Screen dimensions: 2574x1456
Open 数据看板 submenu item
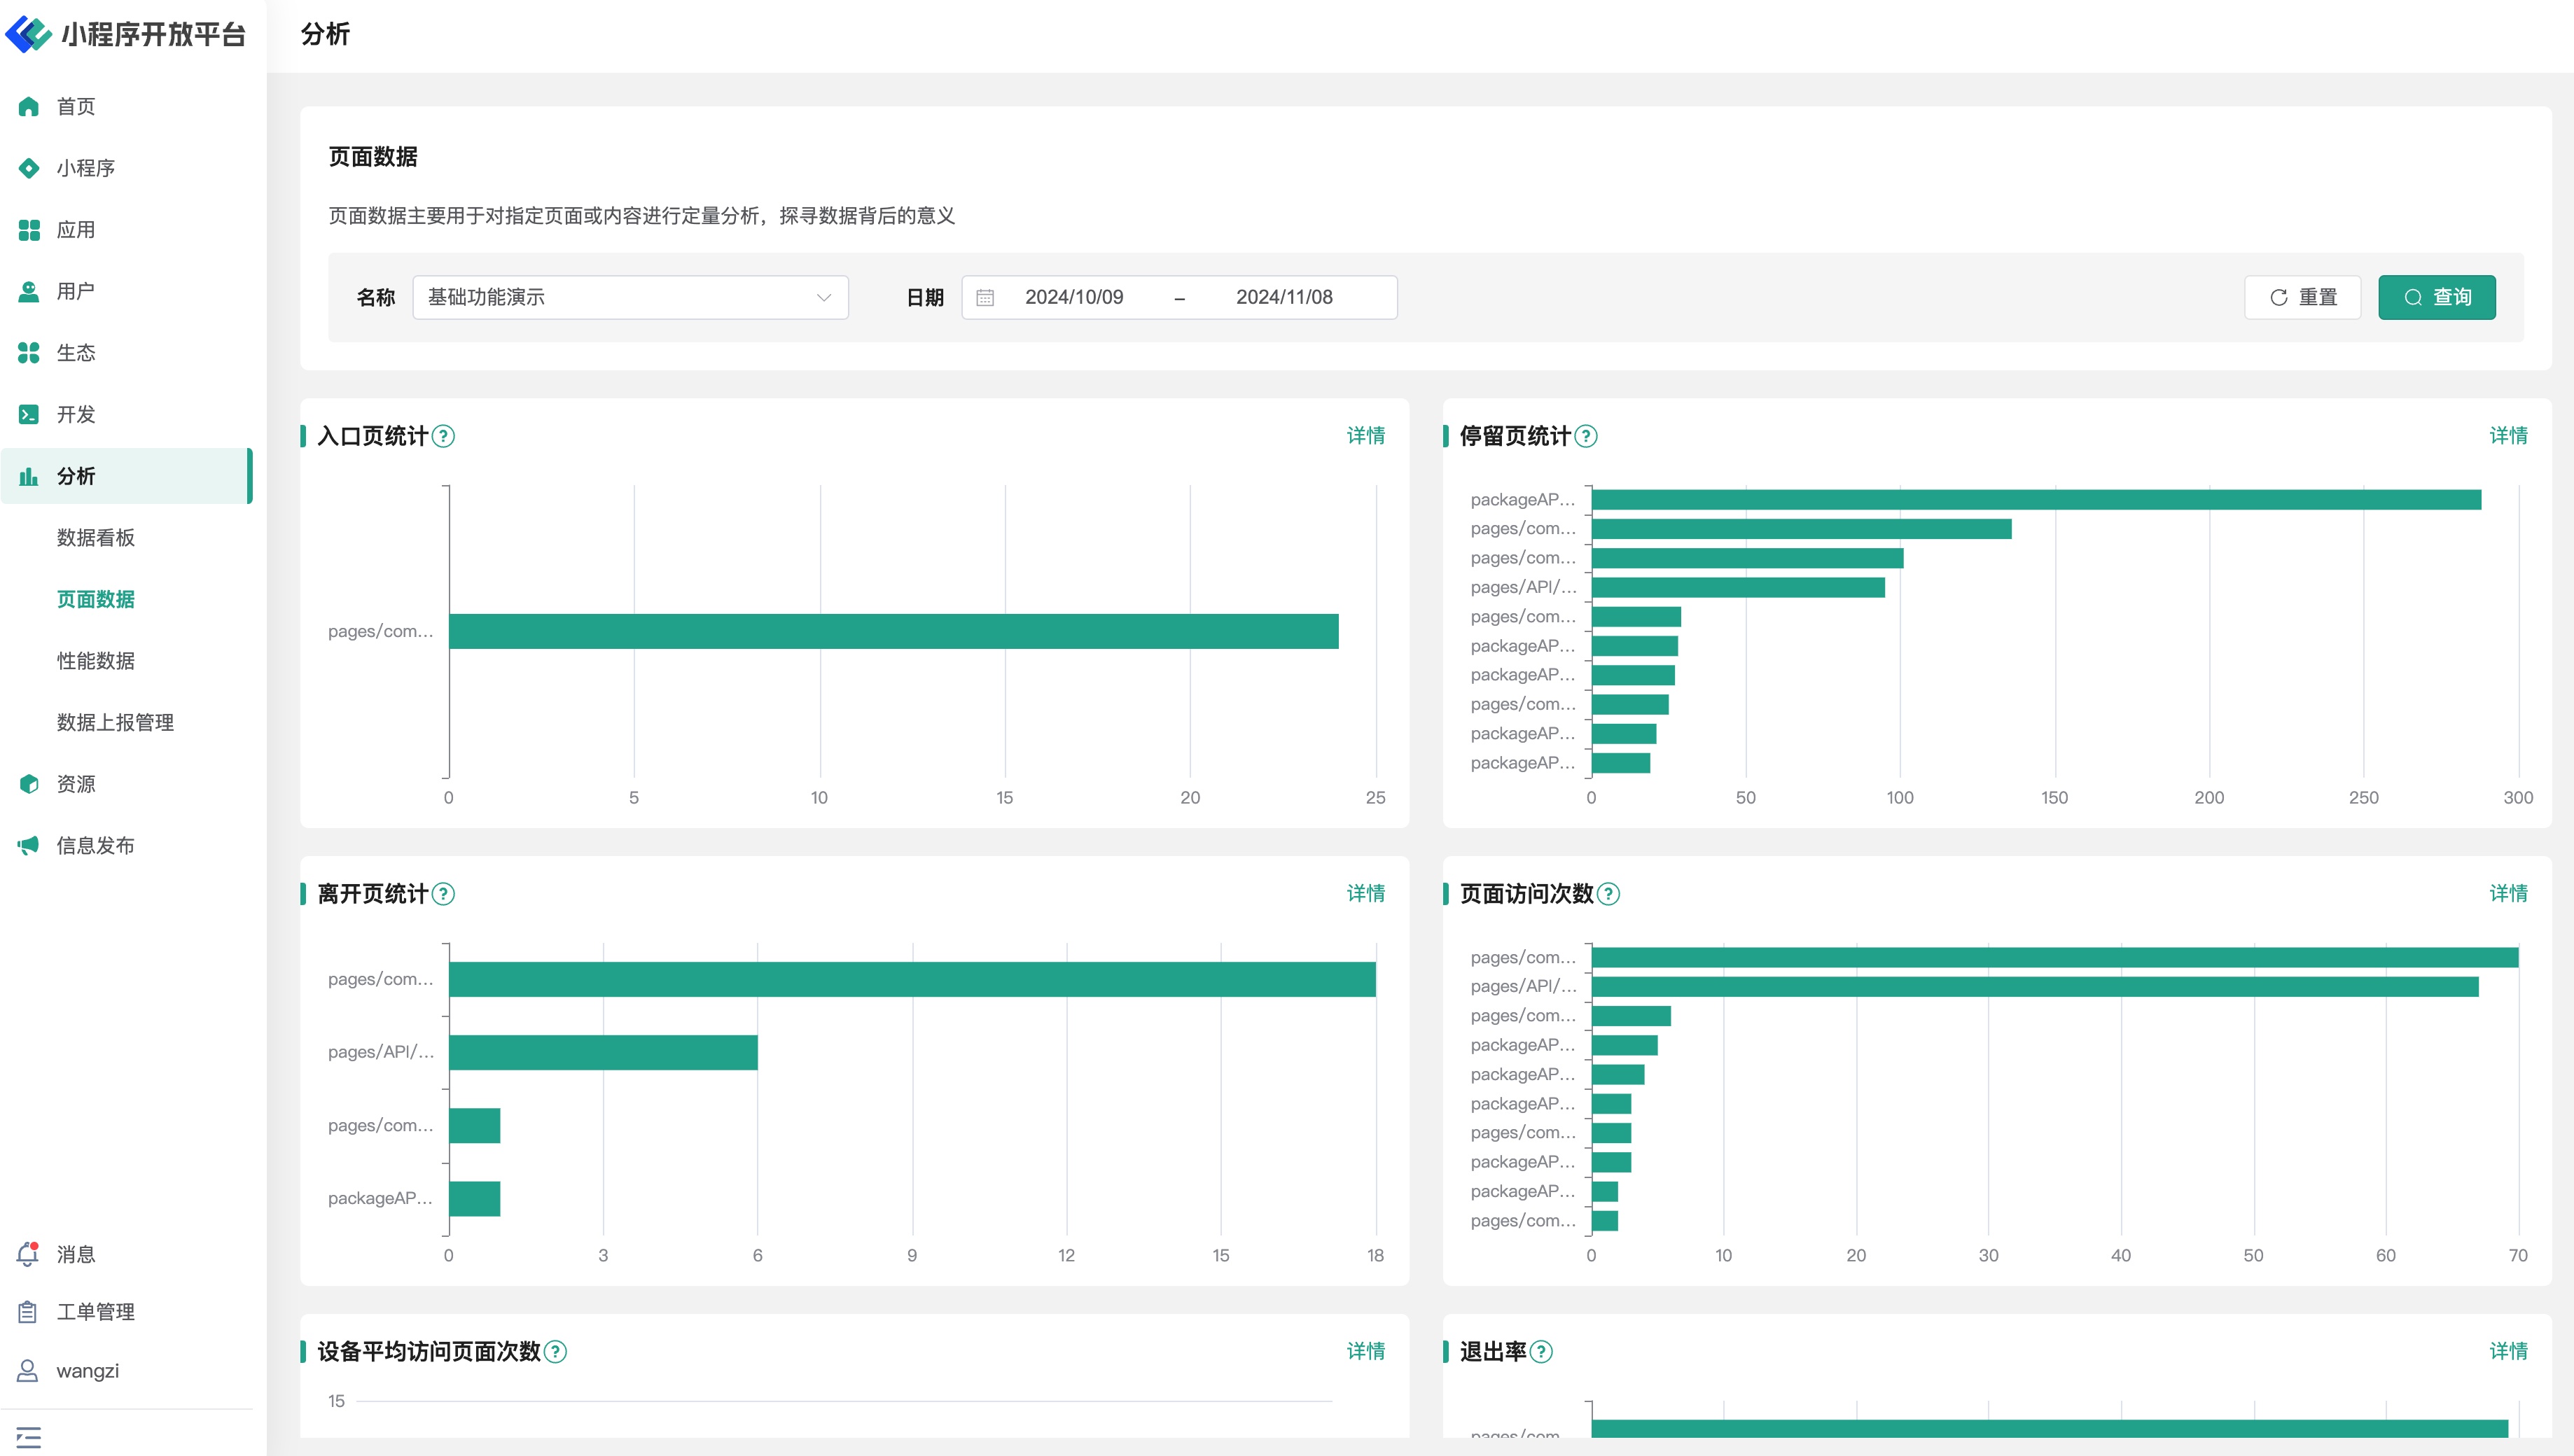(96, 538)
